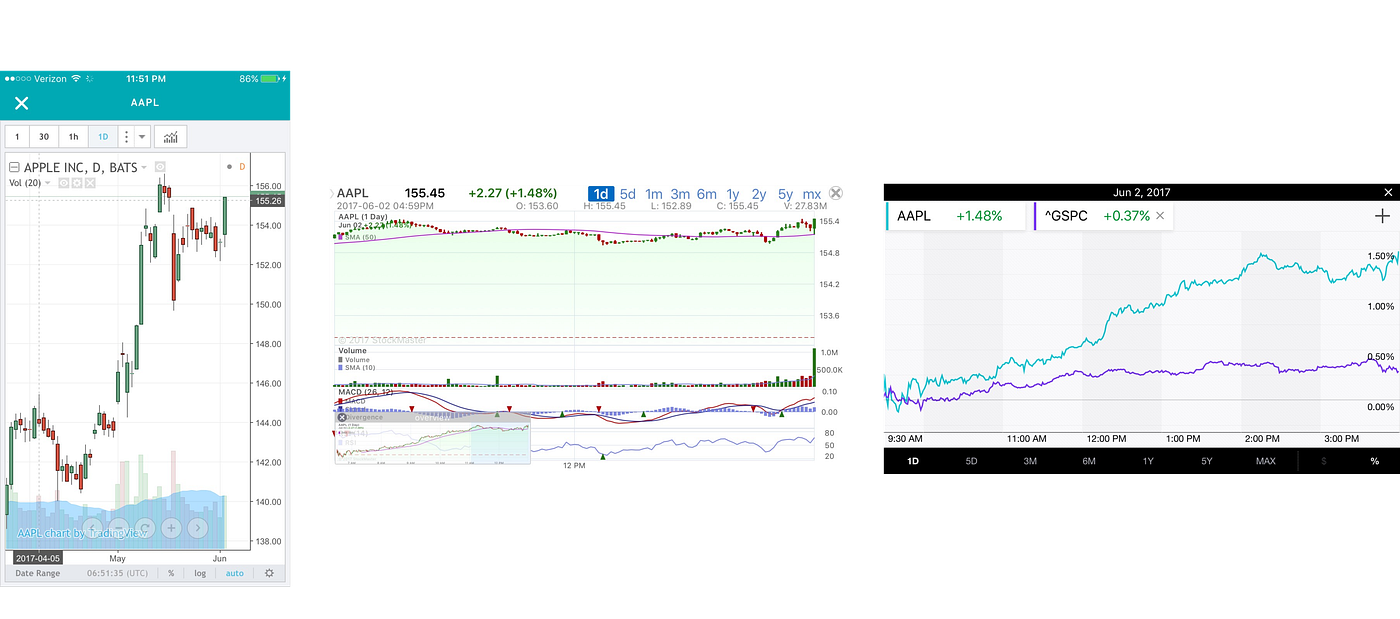Open the three-dot chart options menu
The width and height of the screenshot is (1400, 619).
(126, 137)
